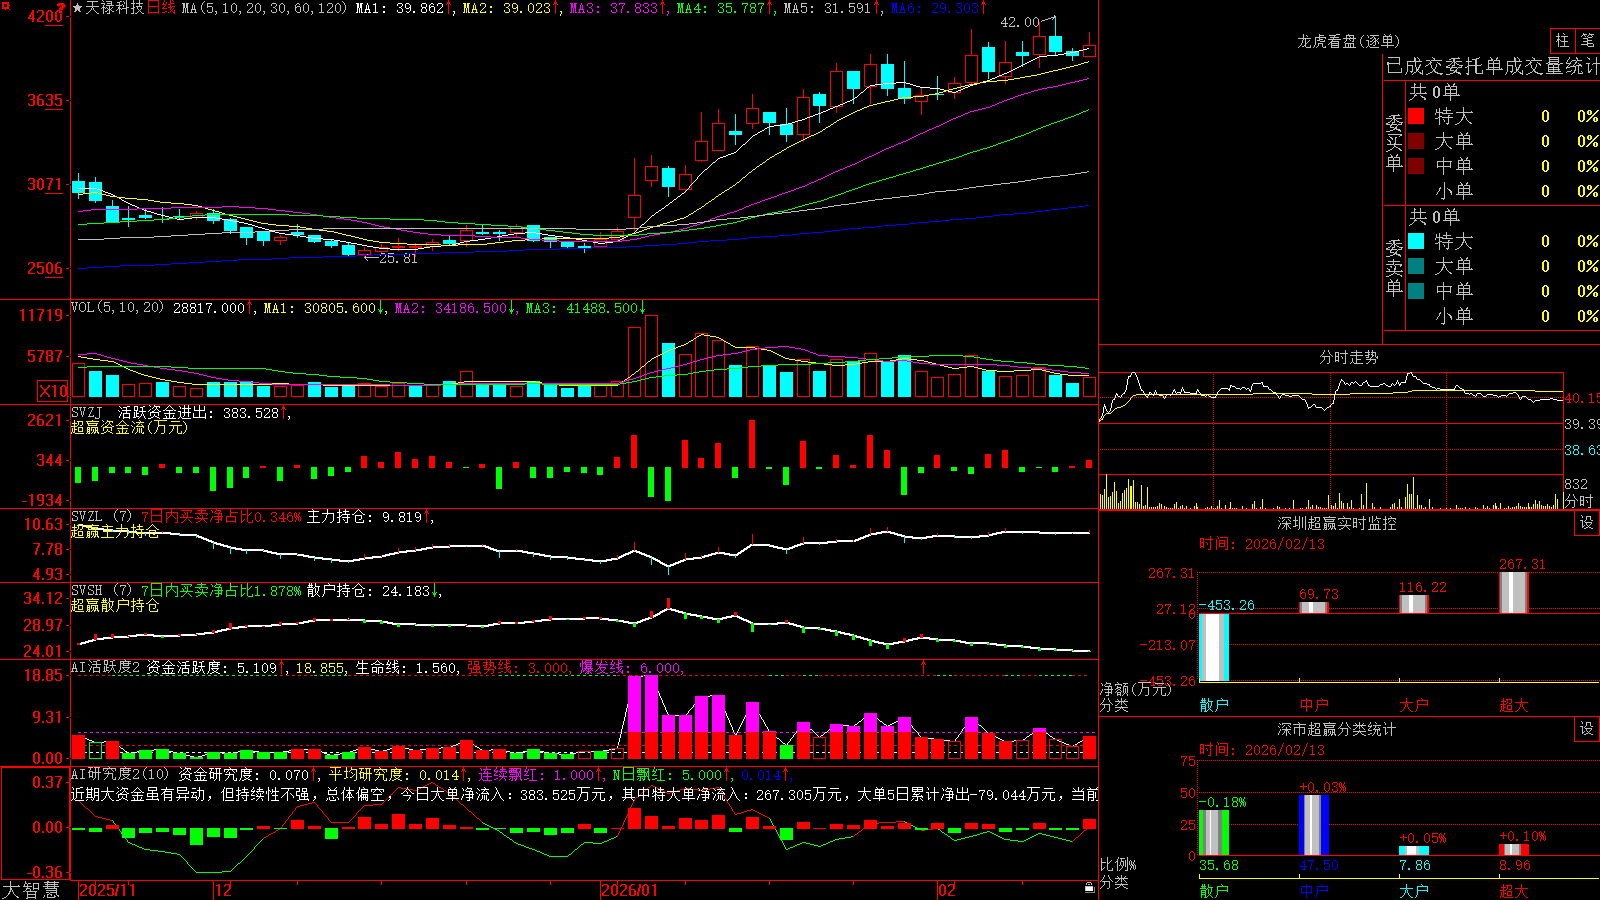Select the 日线 period label
The width and height of the screenshot is (1600, 900).
(x=161, y=8)
